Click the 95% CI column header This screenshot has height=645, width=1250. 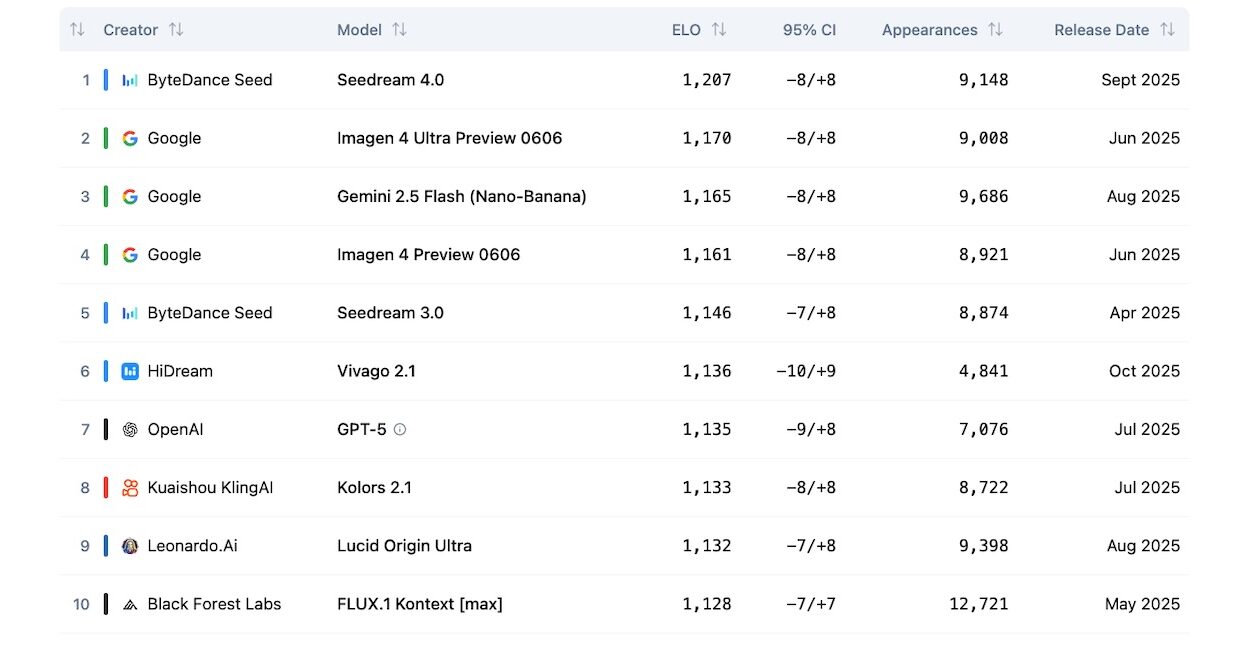809,30
